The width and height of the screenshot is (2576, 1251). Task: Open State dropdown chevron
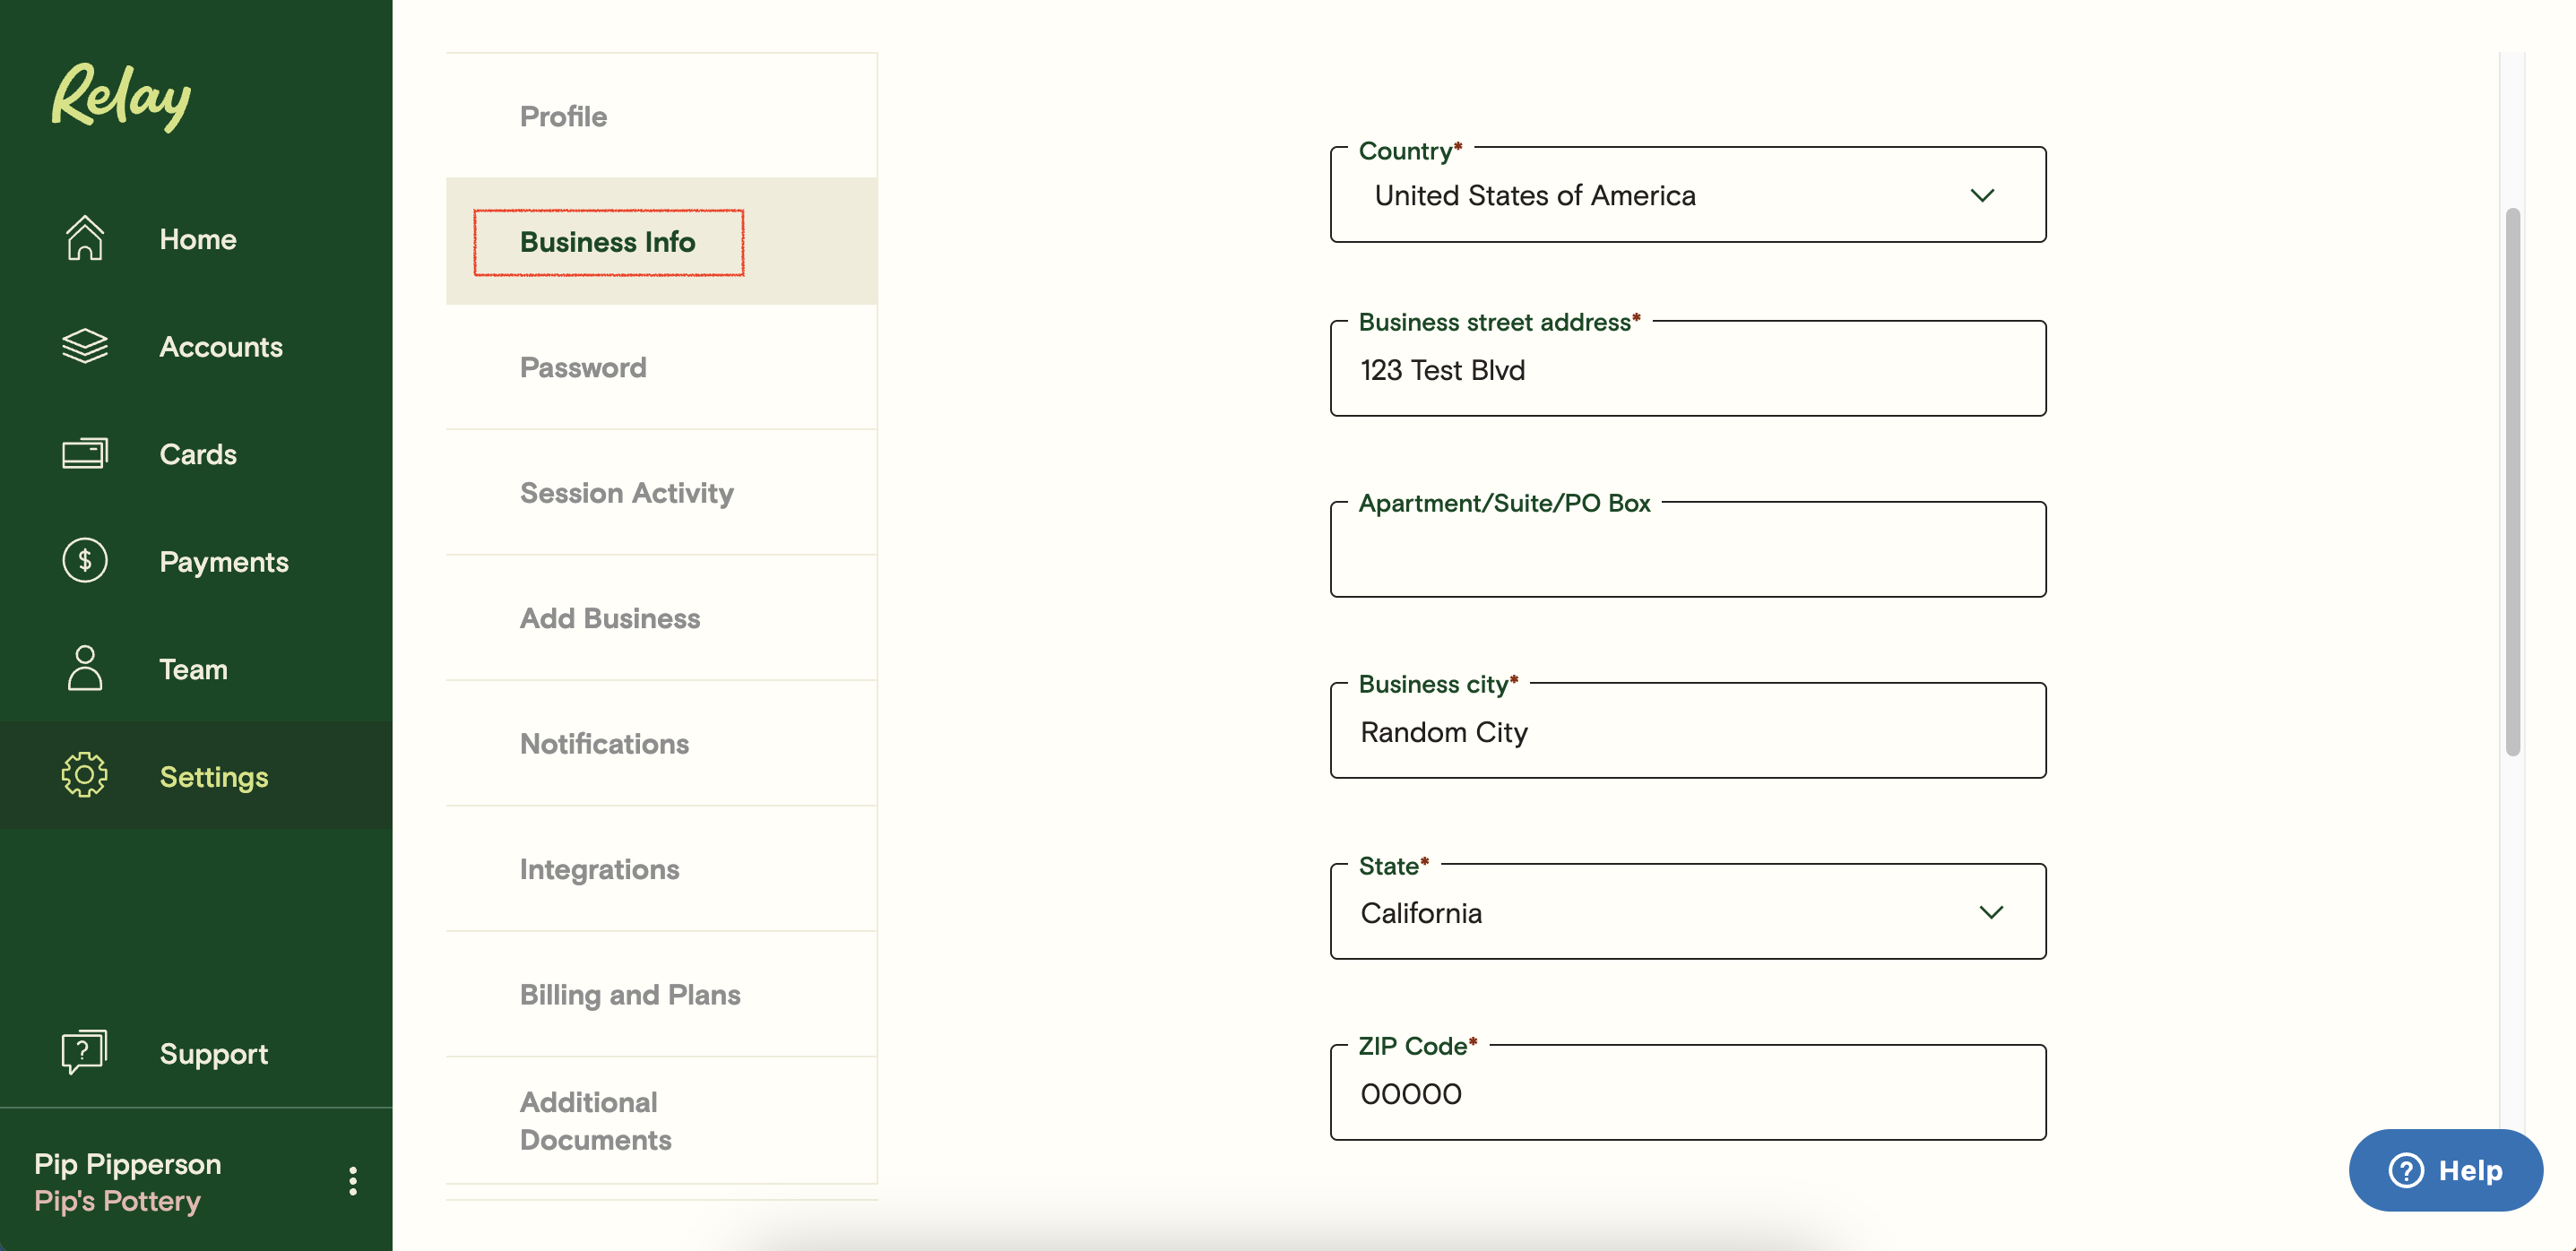pyautogui.click(x=1991, y=912)
